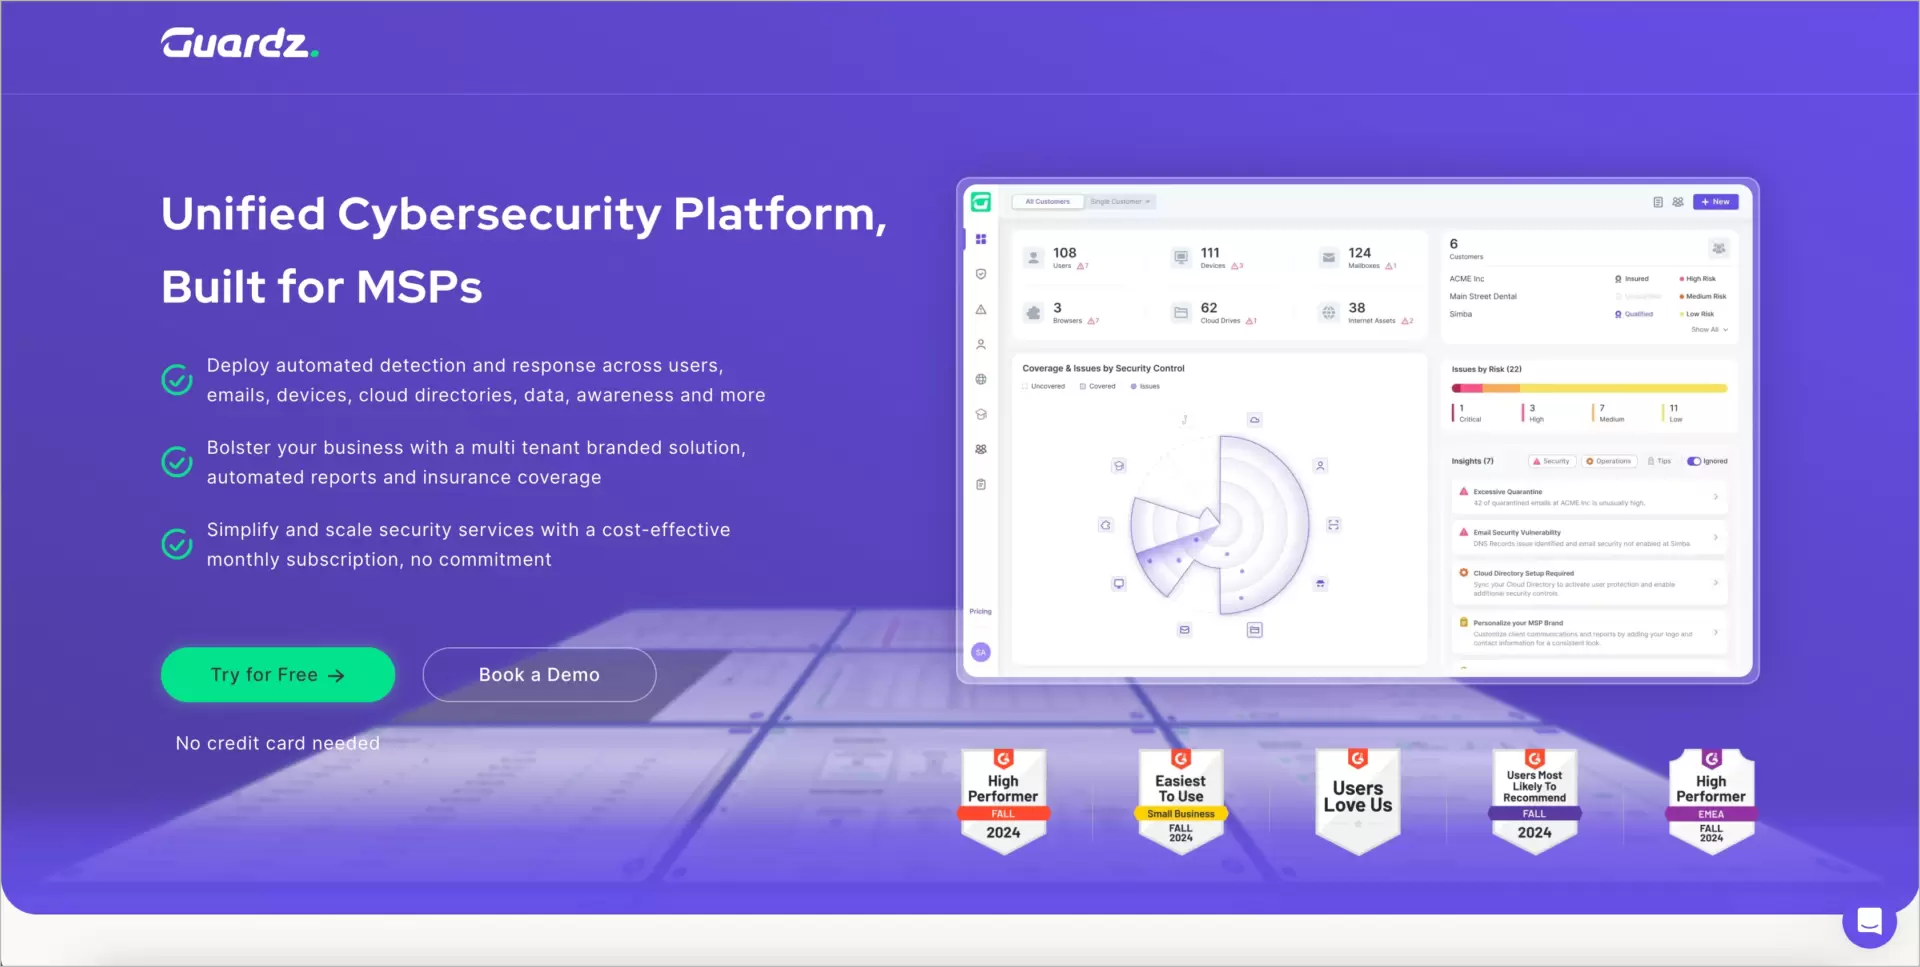Enable the Uncovered legend filter

(1043, 386)
